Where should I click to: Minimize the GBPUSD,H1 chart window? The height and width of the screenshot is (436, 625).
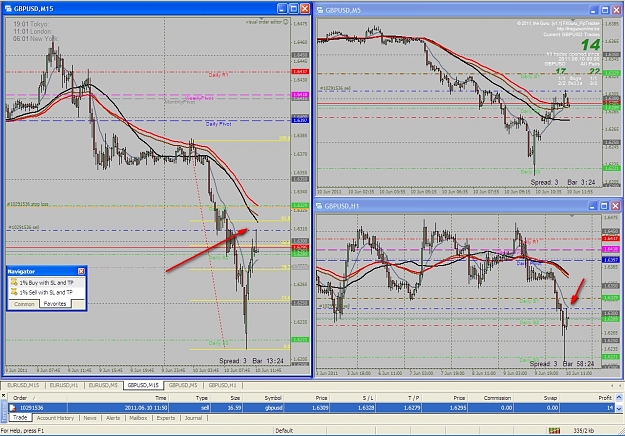point(592,206)
